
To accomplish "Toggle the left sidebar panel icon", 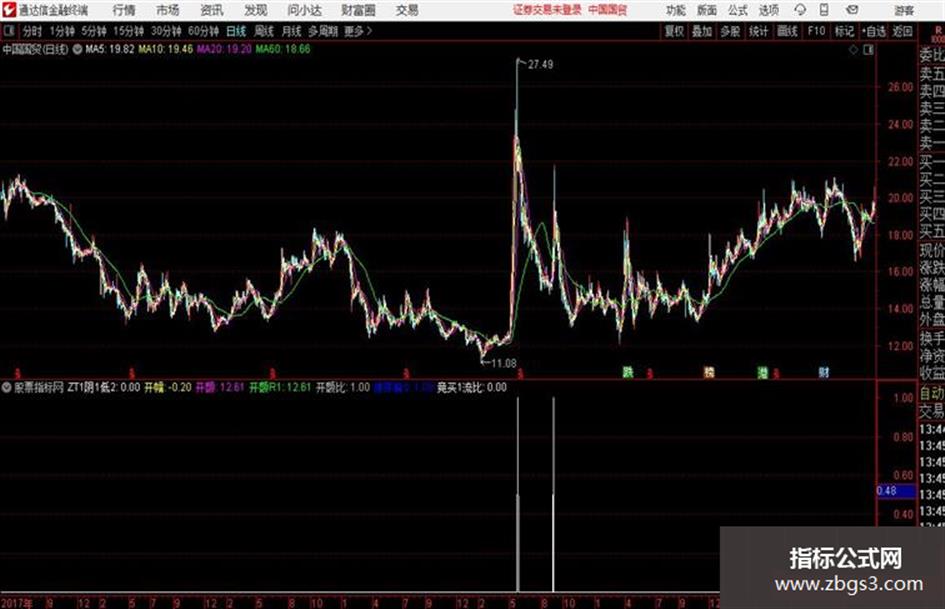I will 9,31.
